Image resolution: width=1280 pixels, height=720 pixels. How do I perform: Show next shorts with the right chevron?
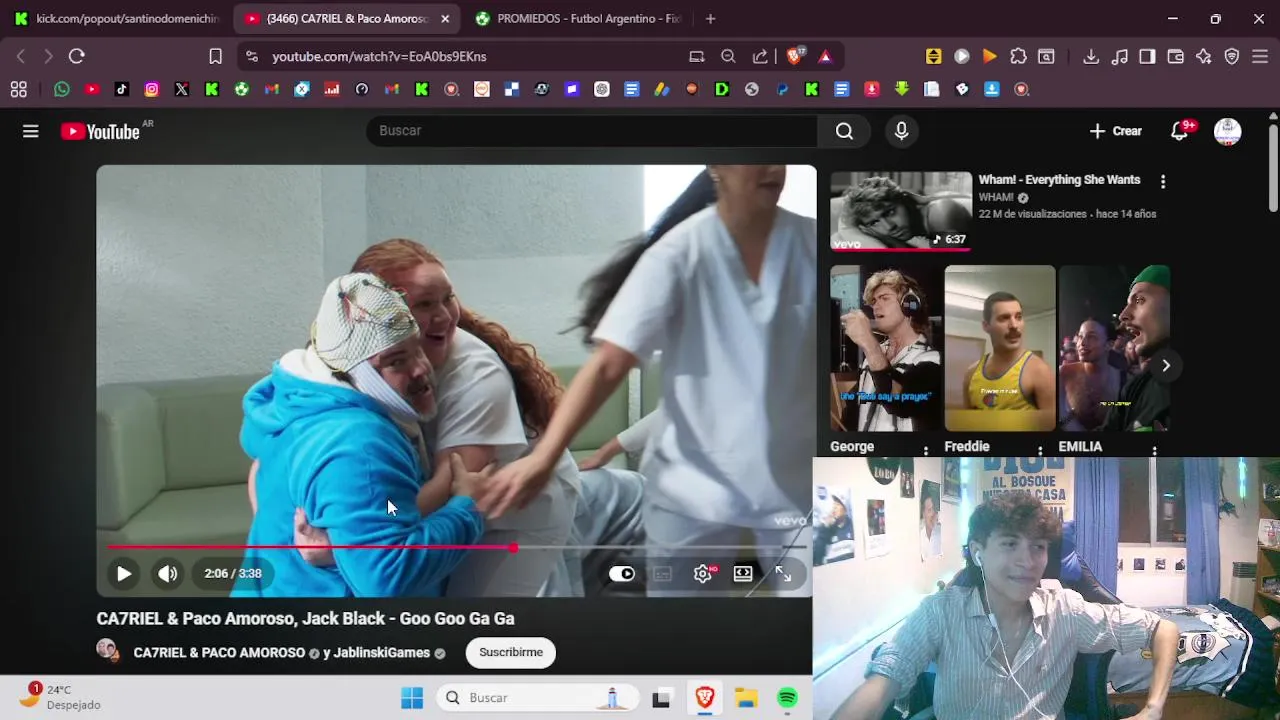tap(1166, 365)
